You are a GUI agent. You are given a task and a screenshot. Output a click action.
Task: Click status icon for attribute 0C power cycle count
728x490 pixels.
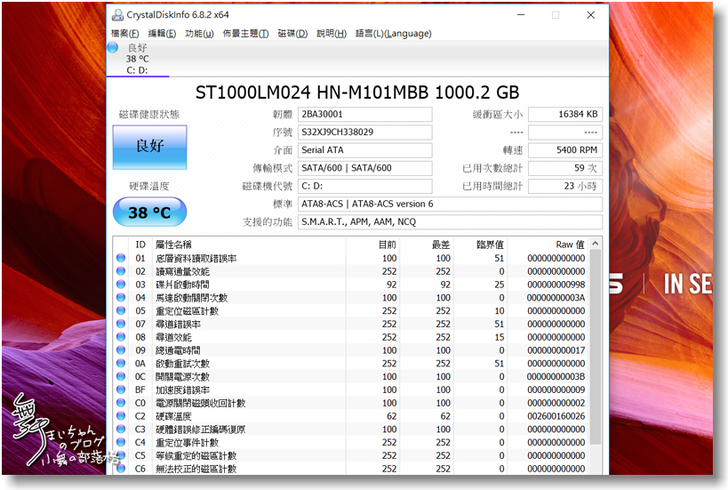click(x=121, y=376)
